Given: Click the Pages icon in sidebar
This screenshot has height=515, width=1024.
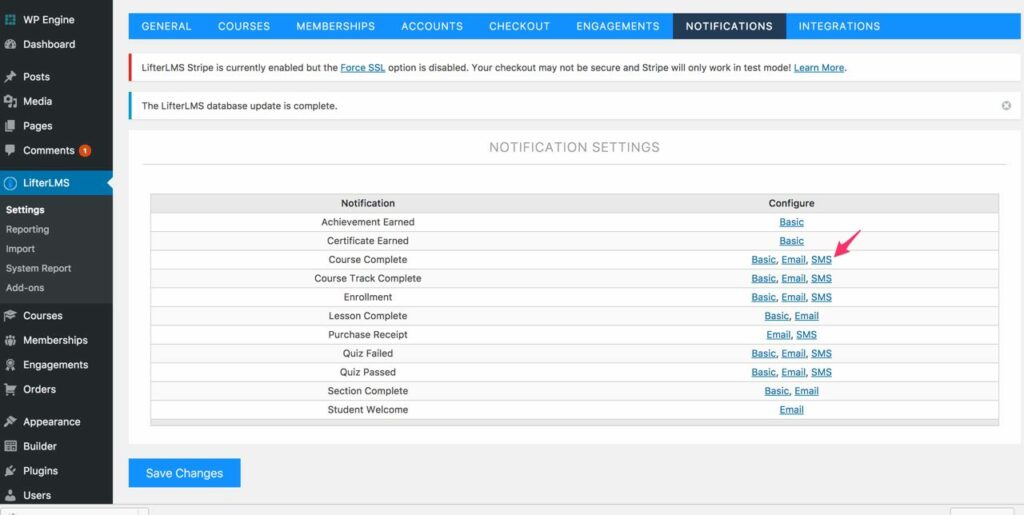Looking at the screenshot, I should click(10, 126).
